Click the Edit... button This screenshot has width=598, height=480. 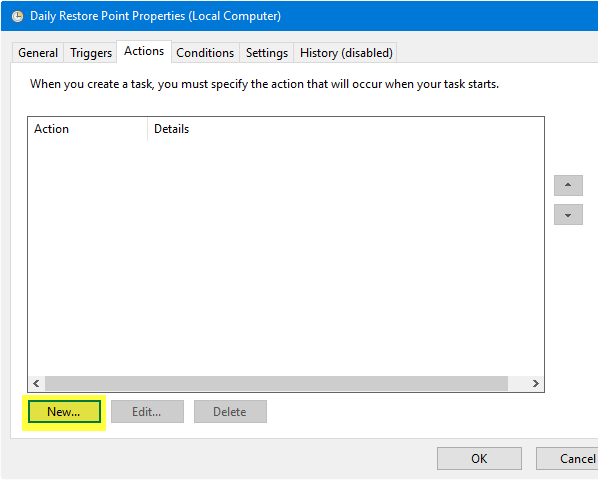point(147,412)
